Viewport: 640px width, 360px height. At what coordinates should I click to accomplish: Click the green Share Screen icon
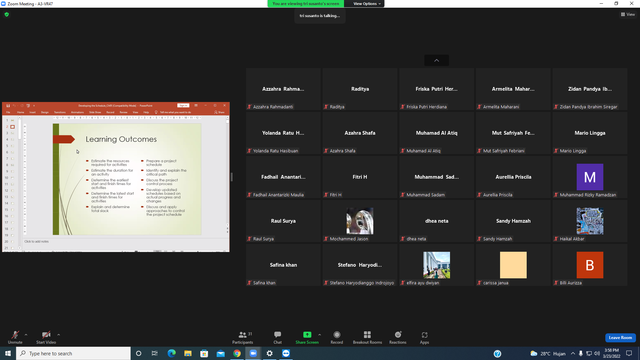[x=307, y=335]
